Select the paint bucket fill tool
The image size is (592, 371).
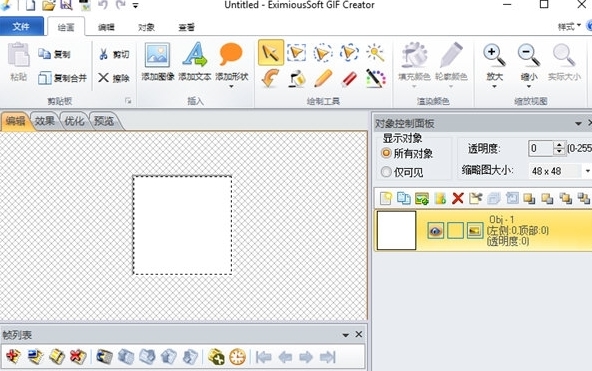pos(297,79)
